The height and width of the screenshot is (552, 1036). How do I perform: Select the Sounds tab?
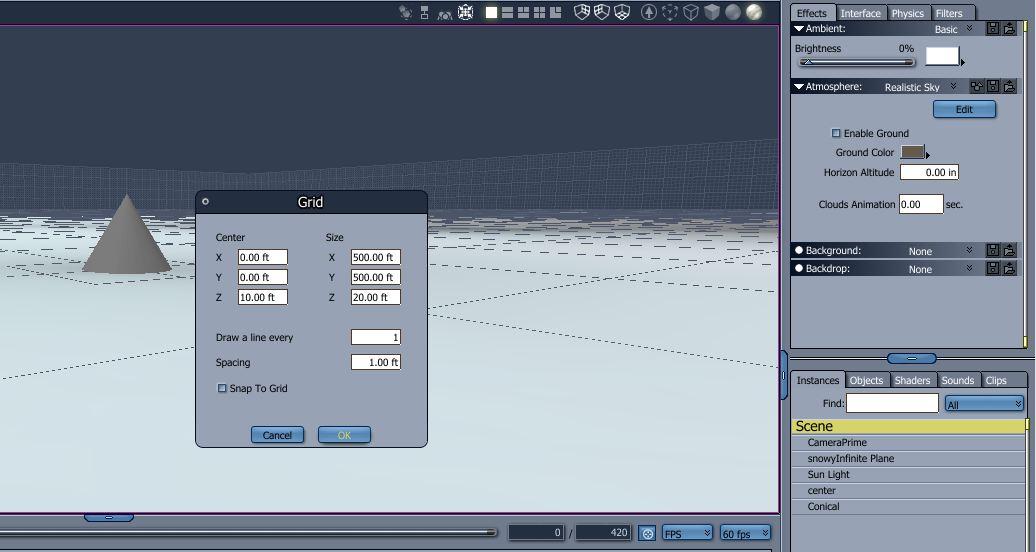(x=958, y=380)
